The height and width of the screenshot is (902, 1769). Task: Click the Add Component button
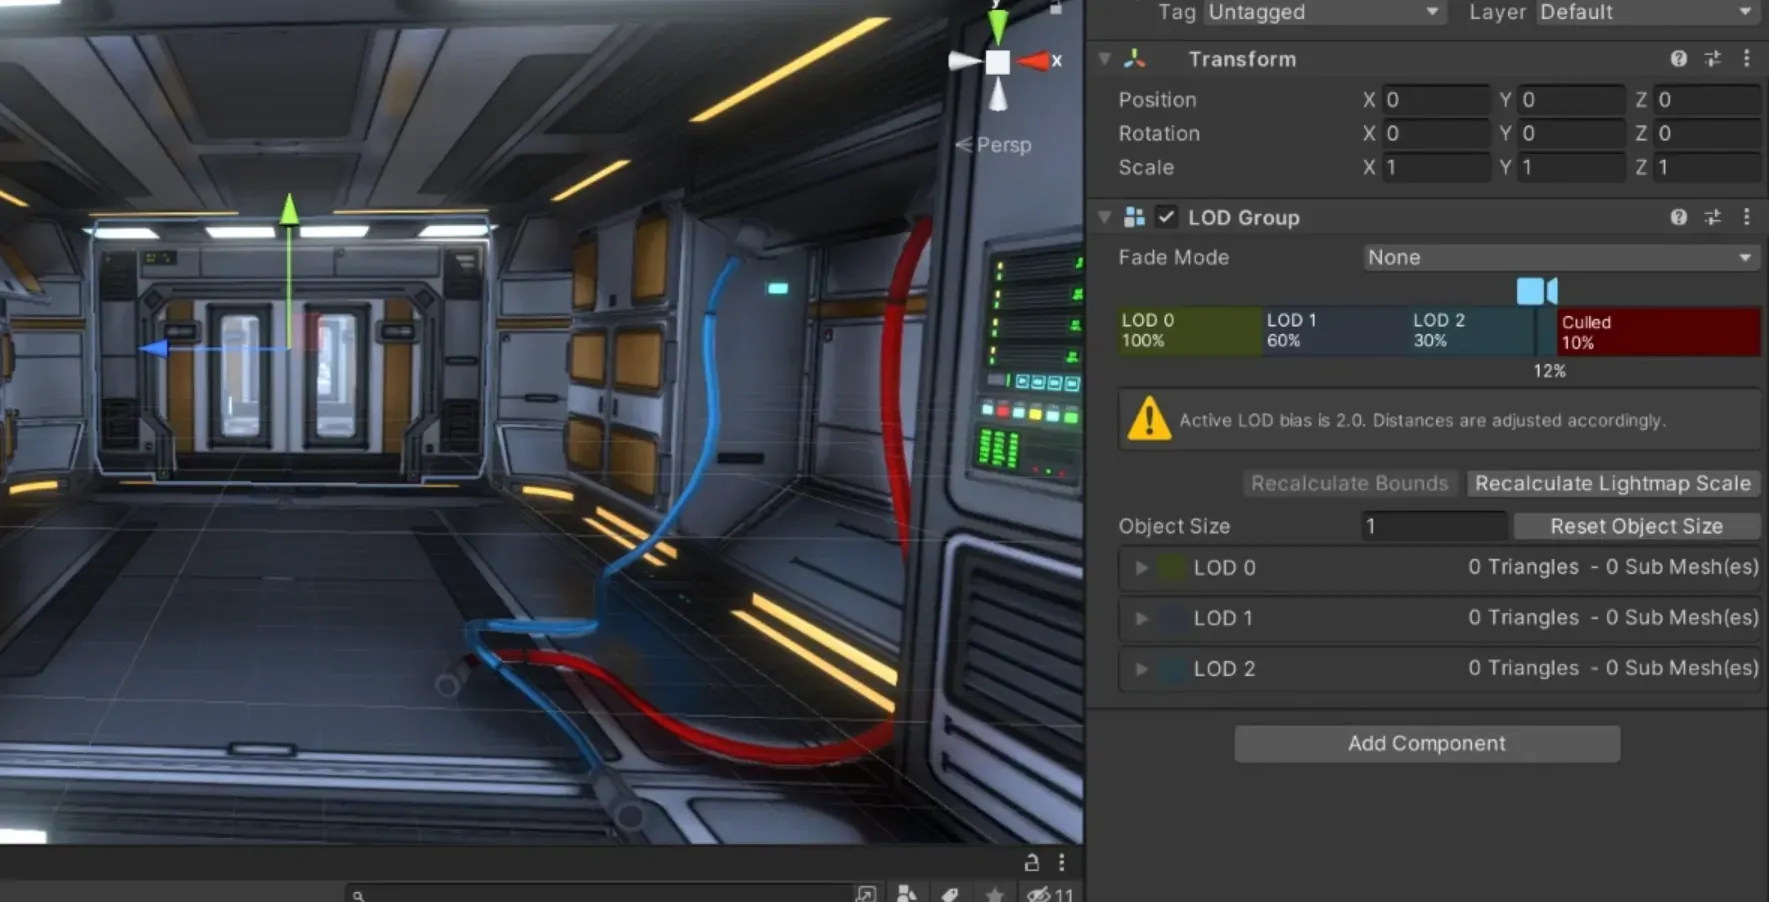pos(1426,744)
